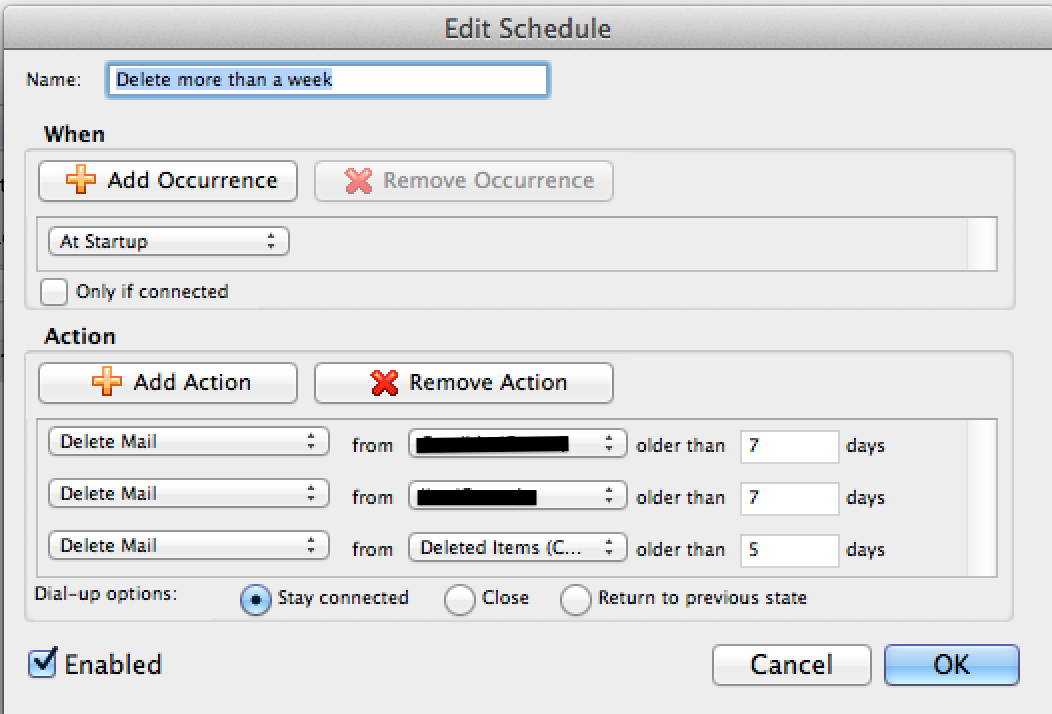Viewport: 1052px width, 714px height.
Task: Select Return to previous state option
Action: tap(576, 599)
